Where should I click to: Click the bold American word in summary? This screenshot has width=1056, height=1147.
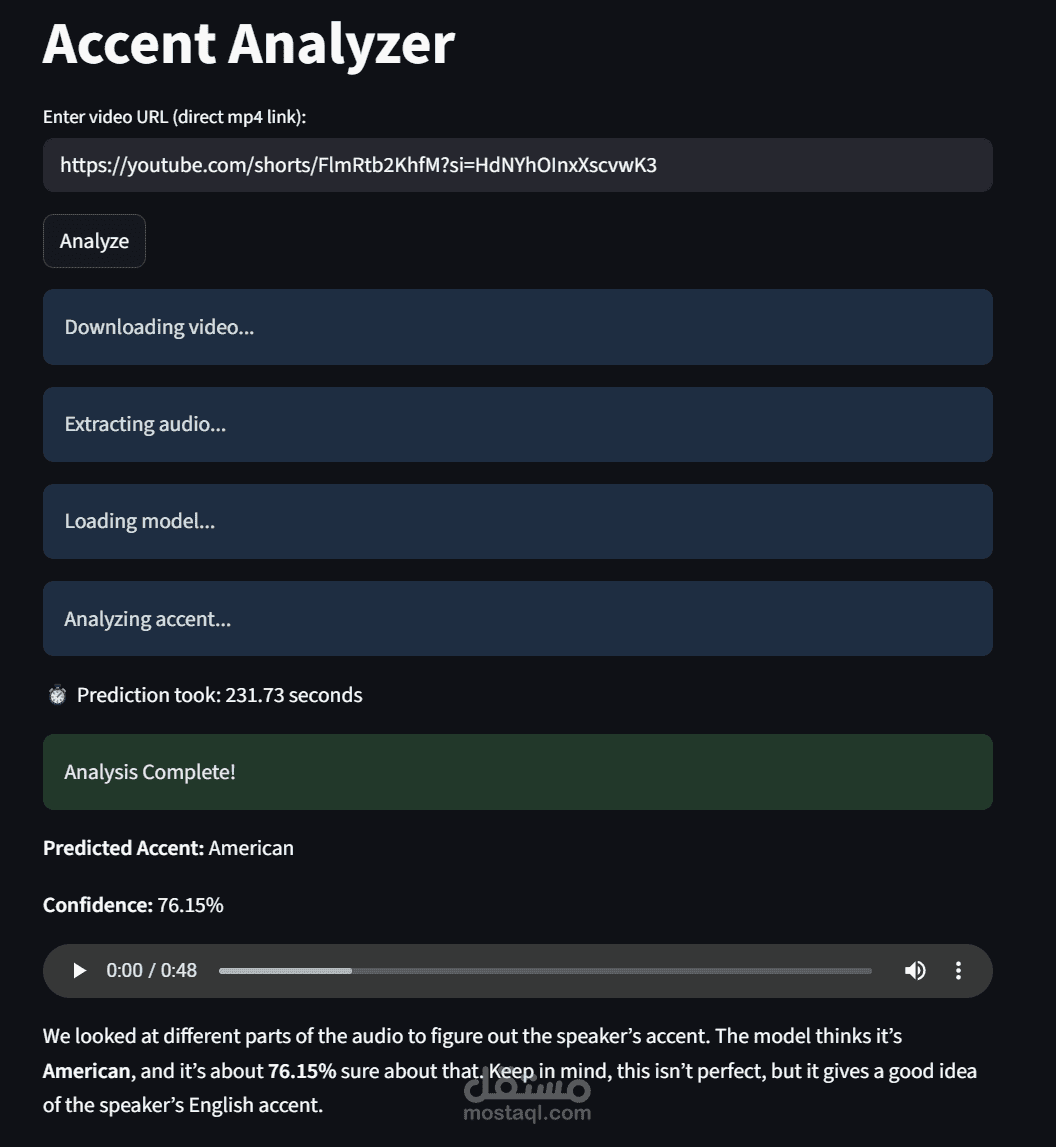click(86, 1071)
